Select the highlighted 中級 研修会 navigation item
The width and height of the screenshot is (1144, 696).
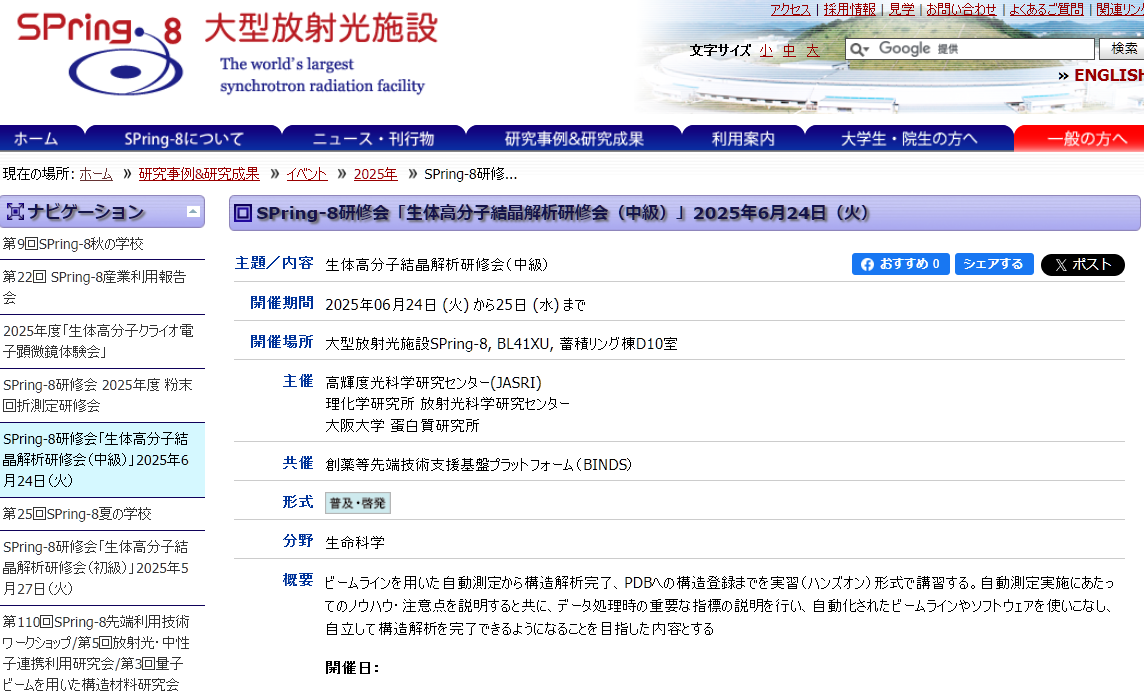[x=102, y=460]
